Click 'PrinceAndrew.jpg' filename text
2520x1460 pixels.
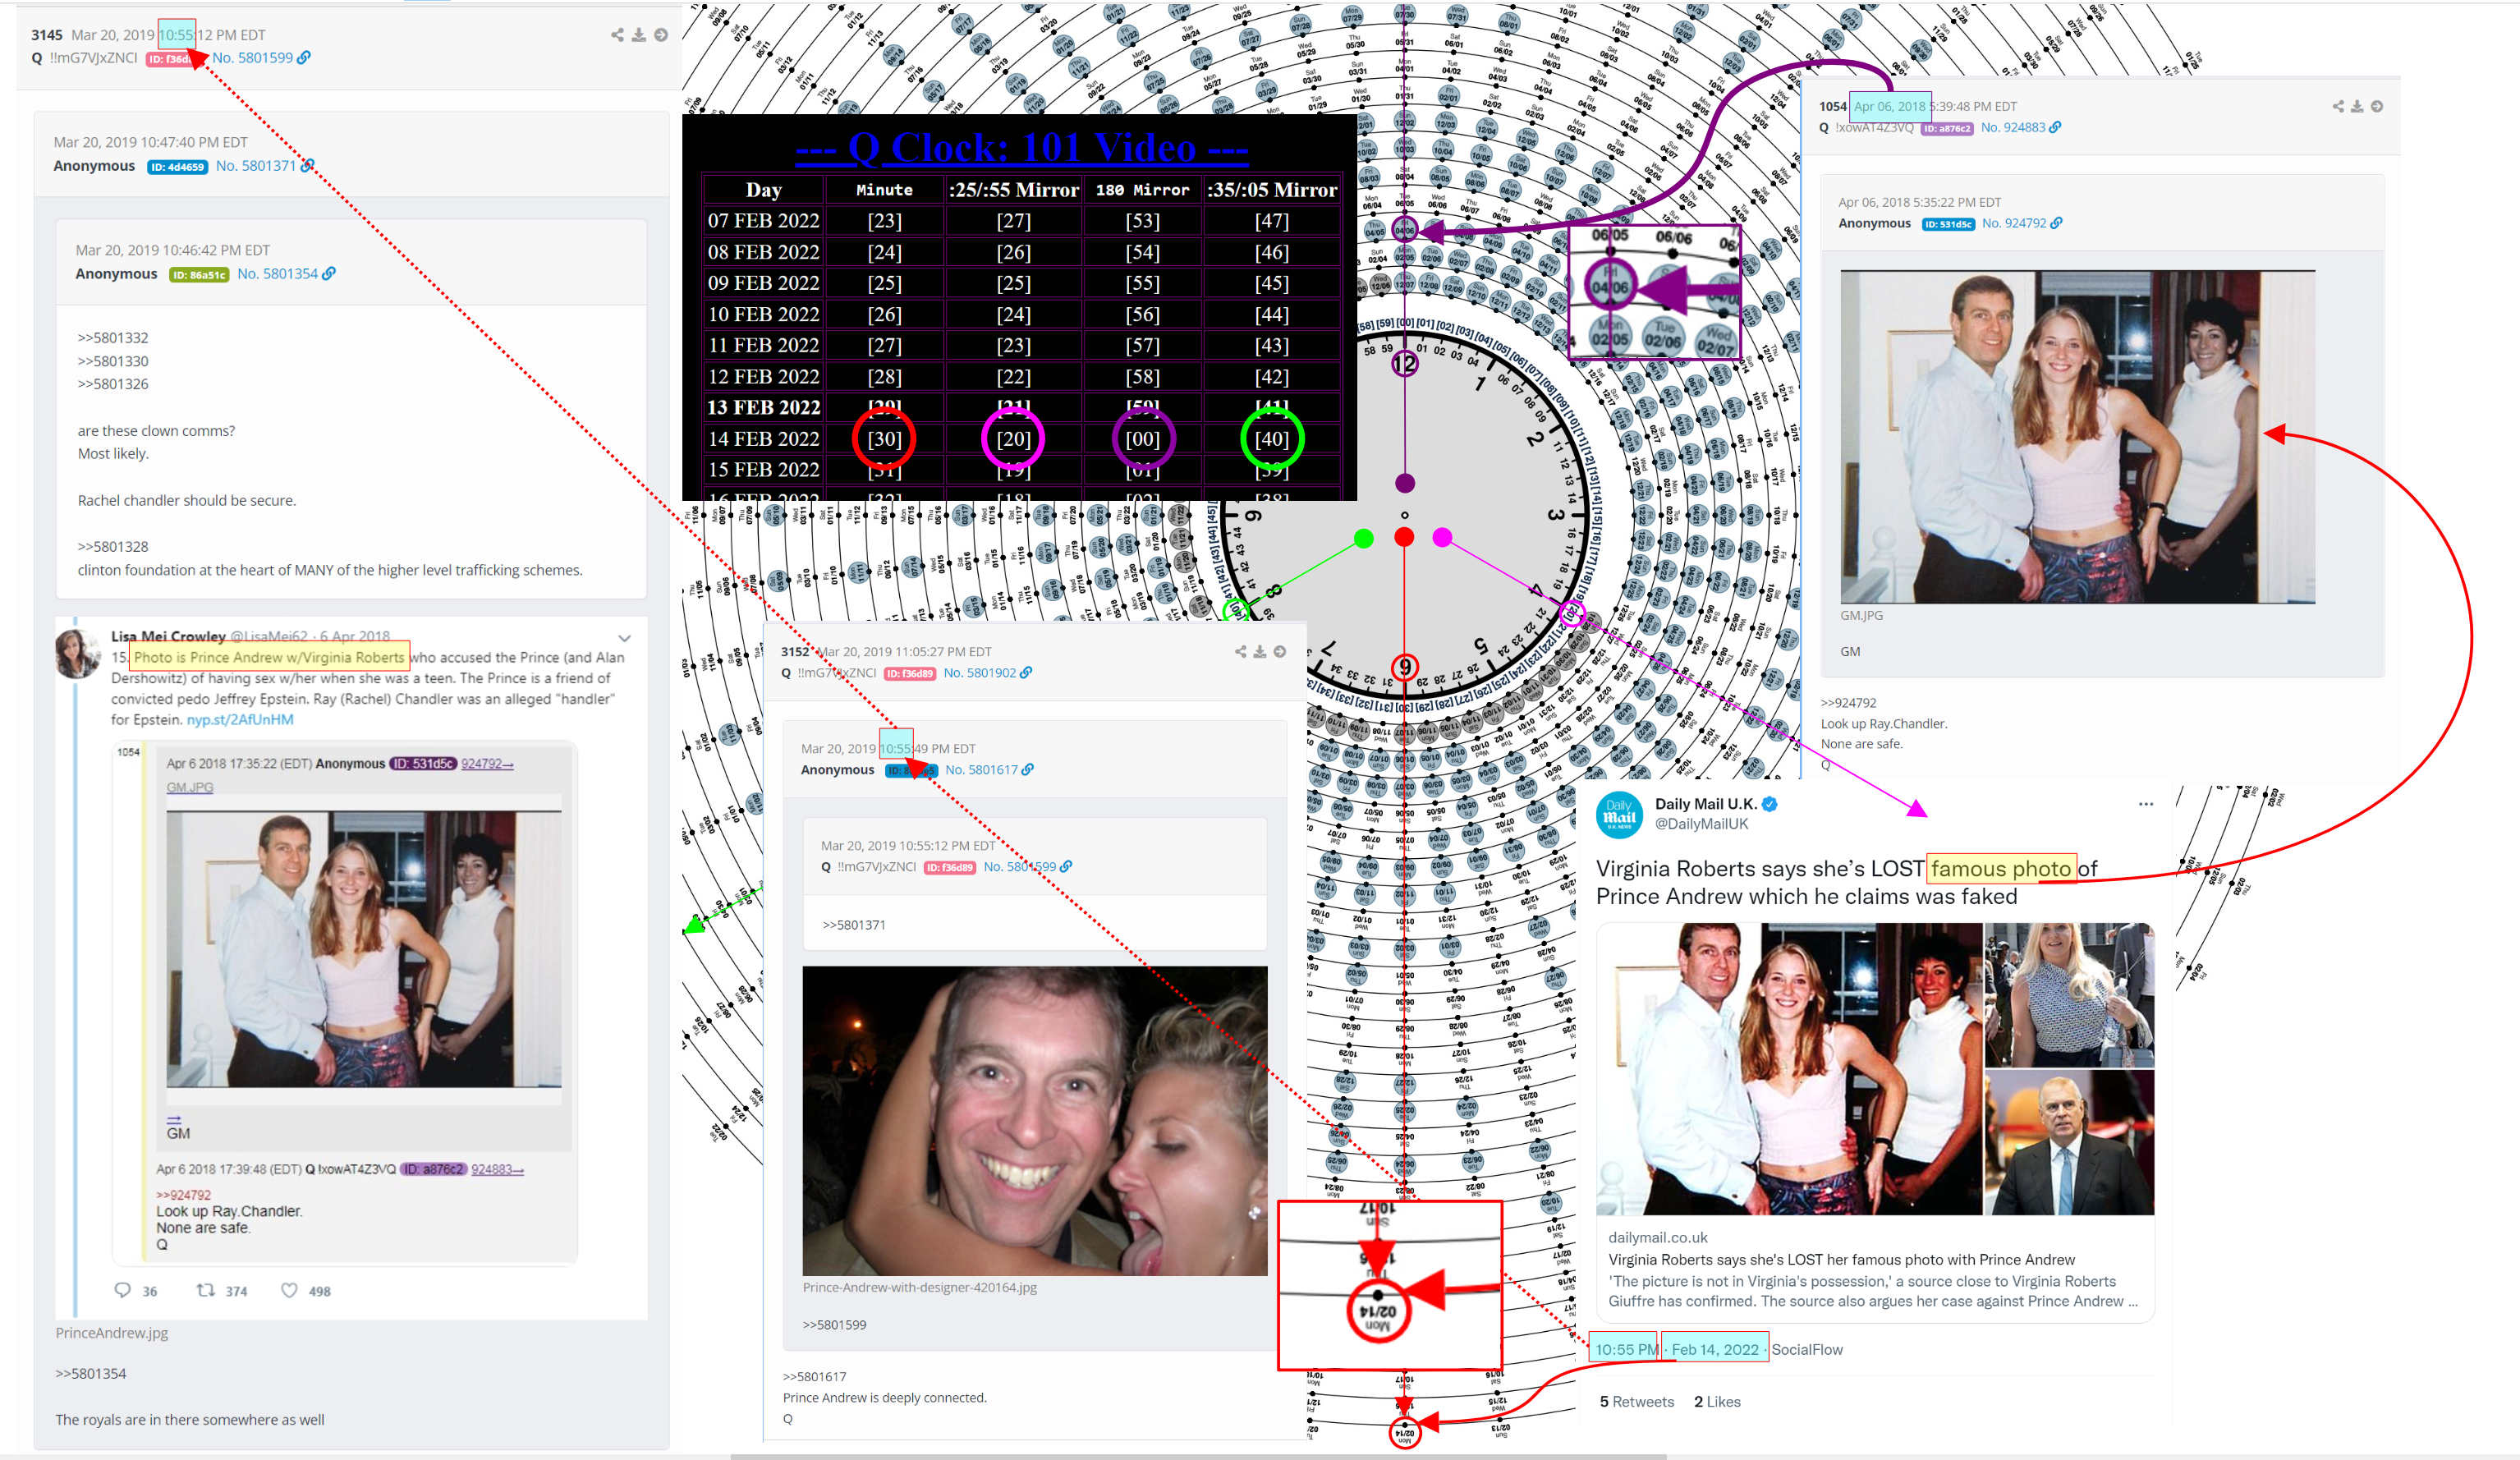pos(112,1333)
